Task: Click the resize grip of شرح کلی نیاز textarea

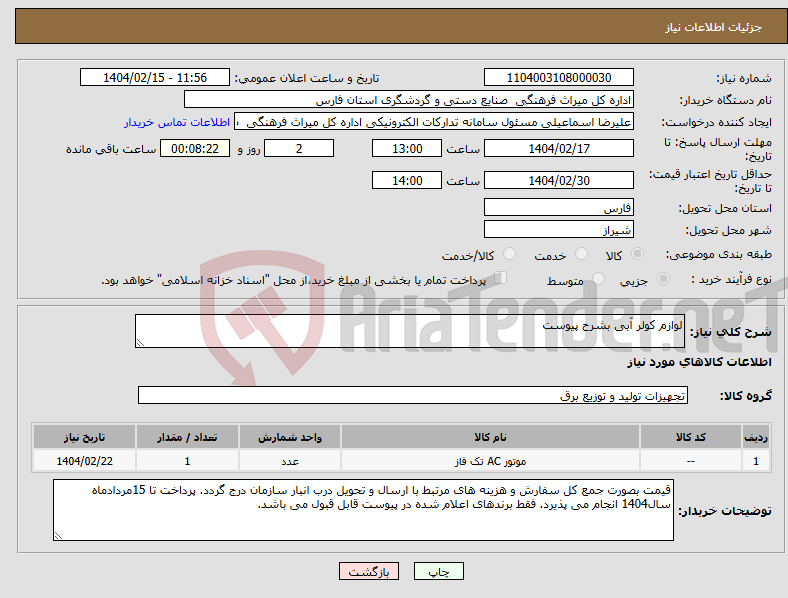Action: click(140, 343)
